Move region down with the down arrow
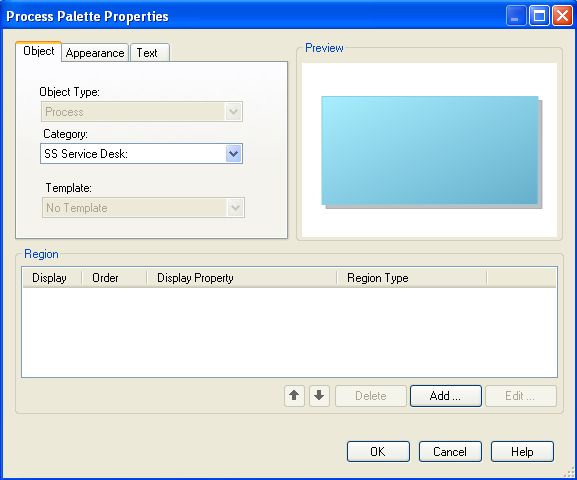 [319, 396]
